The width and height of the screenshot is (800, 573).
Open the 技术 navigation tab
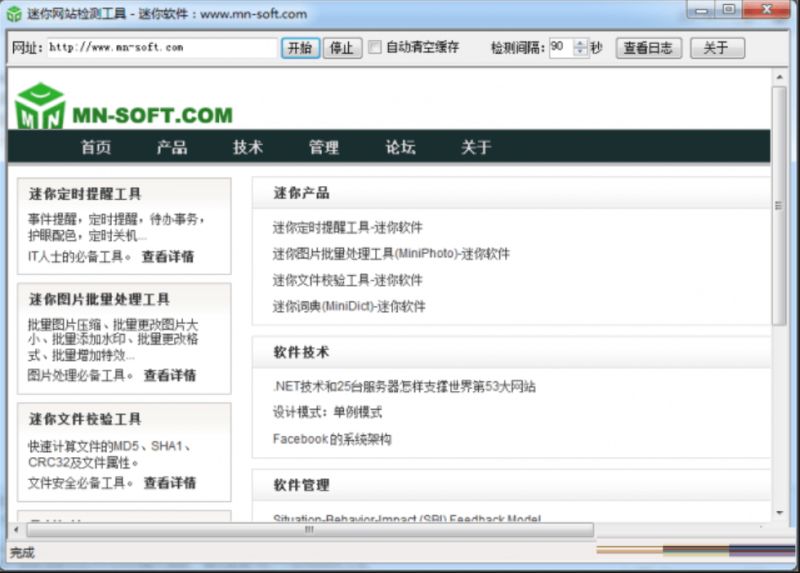click(x=248, y=147)
